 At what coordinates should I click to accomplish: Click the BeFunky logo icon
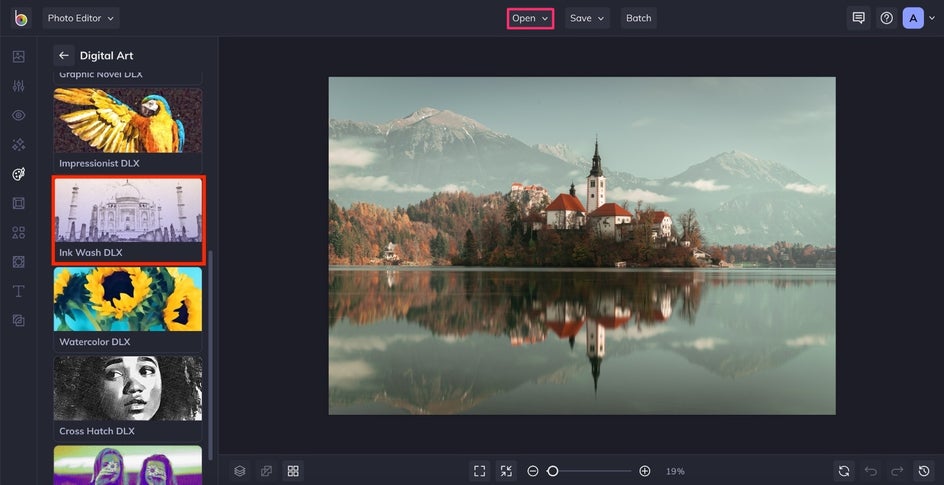pos(21,18)
